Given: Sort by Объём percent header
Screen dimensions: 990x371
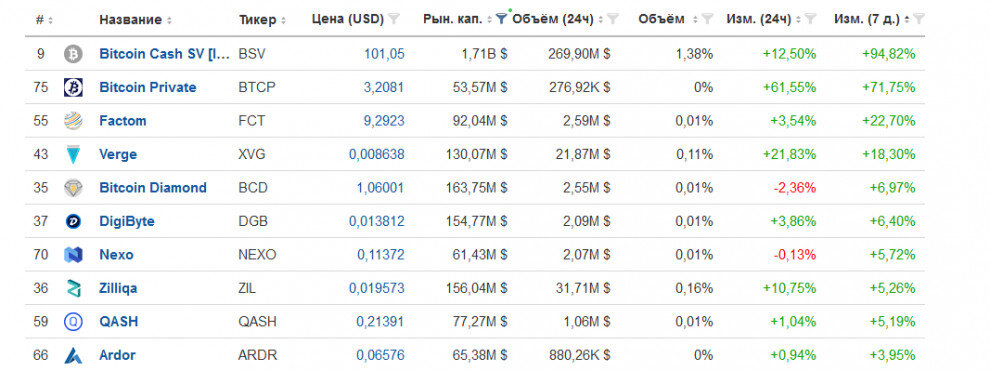Looking at the screenshot, I should 668,20.
